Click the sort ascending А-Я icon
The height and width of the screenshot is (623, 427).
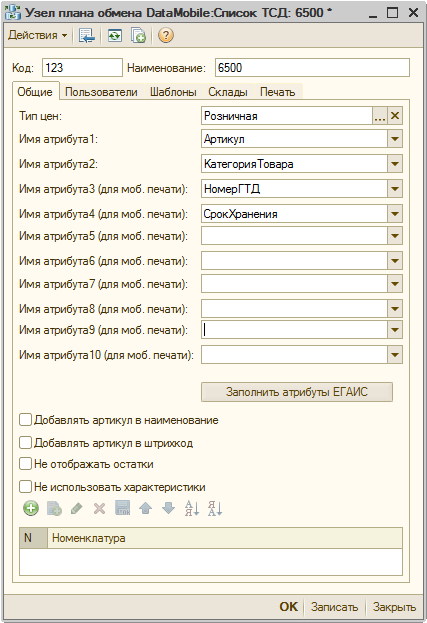[x=192, y=508]
